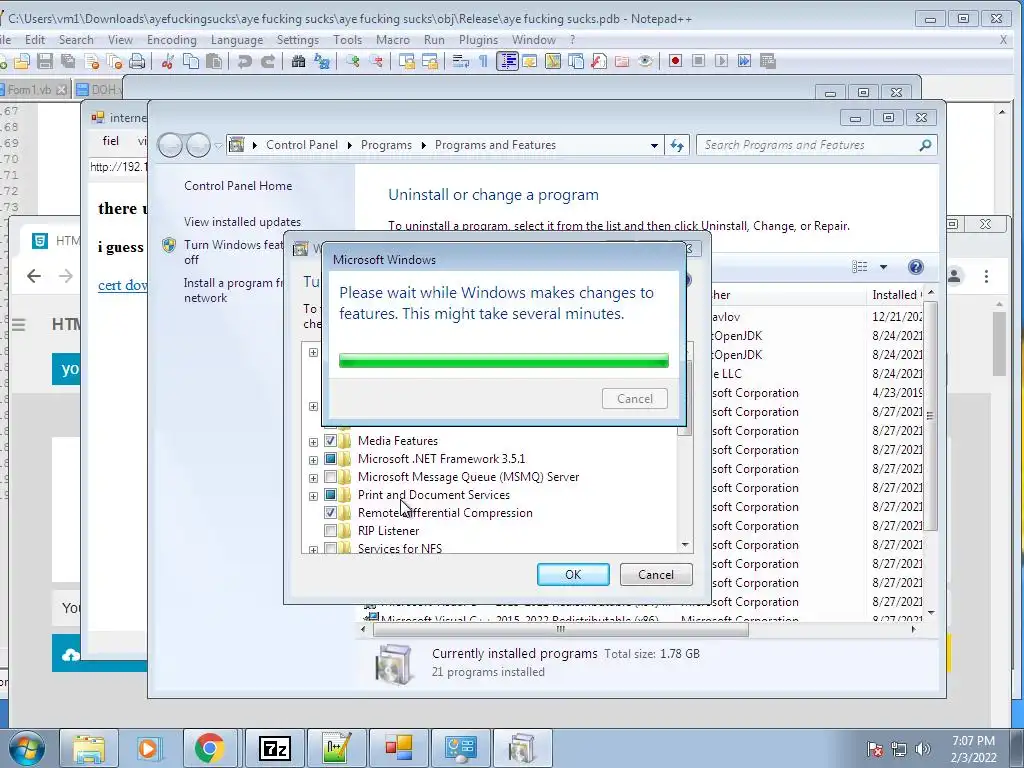1024x768 pixels.
Task: Open file via Notepad++ Open toolbar icon
Action: 22,61
